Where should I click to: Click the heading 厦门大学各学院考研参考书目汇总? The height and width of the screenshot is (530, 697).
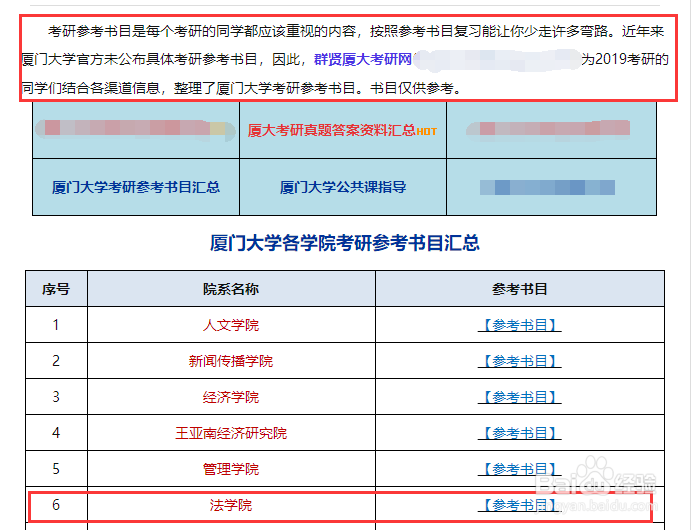coord(345,243)
